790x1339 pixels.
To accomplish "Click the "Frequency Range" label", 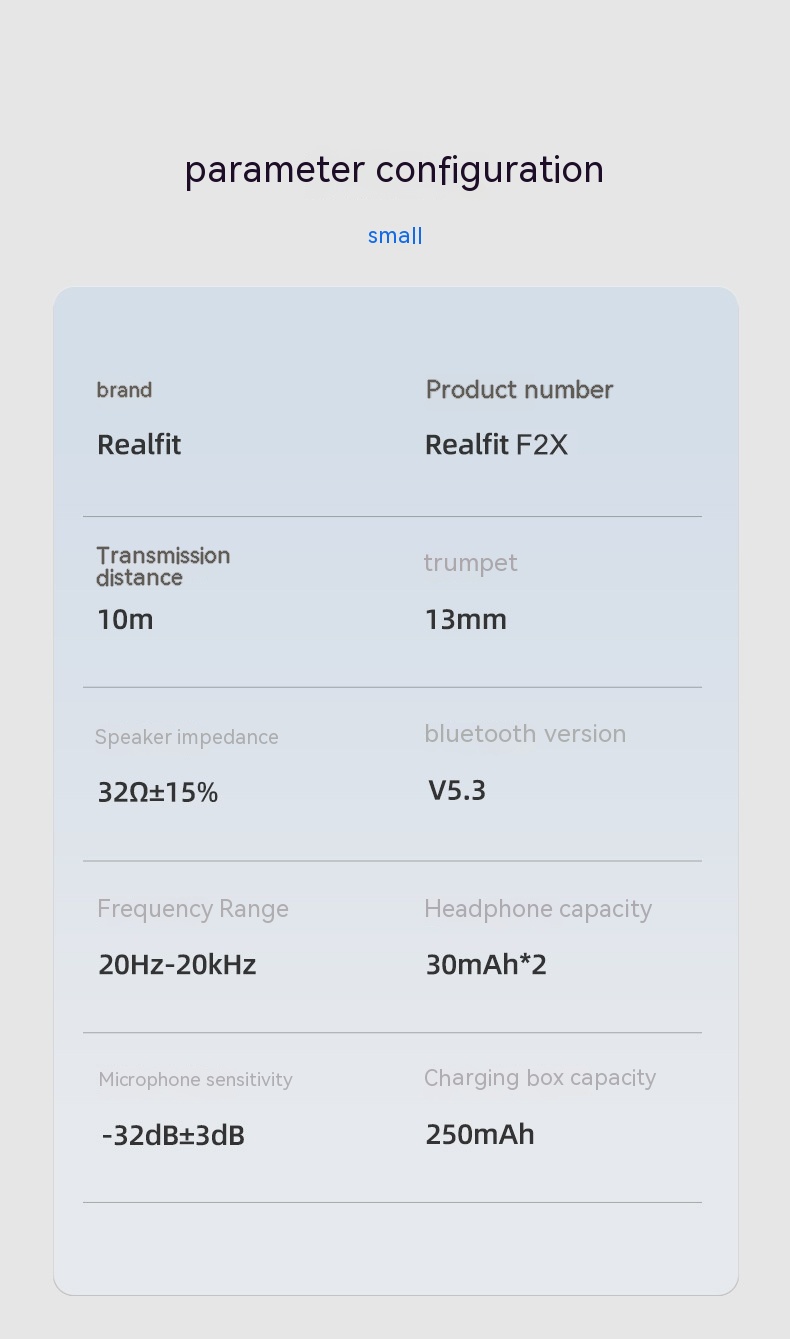I will pos(193,909).
